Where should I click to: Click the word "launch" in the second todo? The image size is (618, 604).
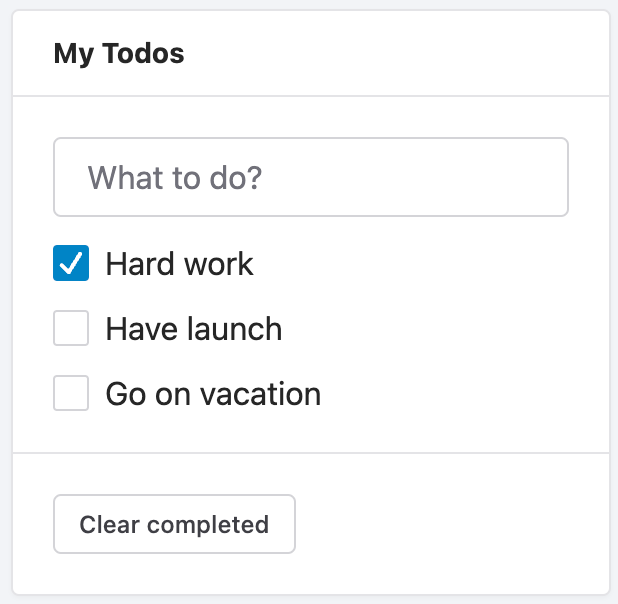click(x=237, y=329)
